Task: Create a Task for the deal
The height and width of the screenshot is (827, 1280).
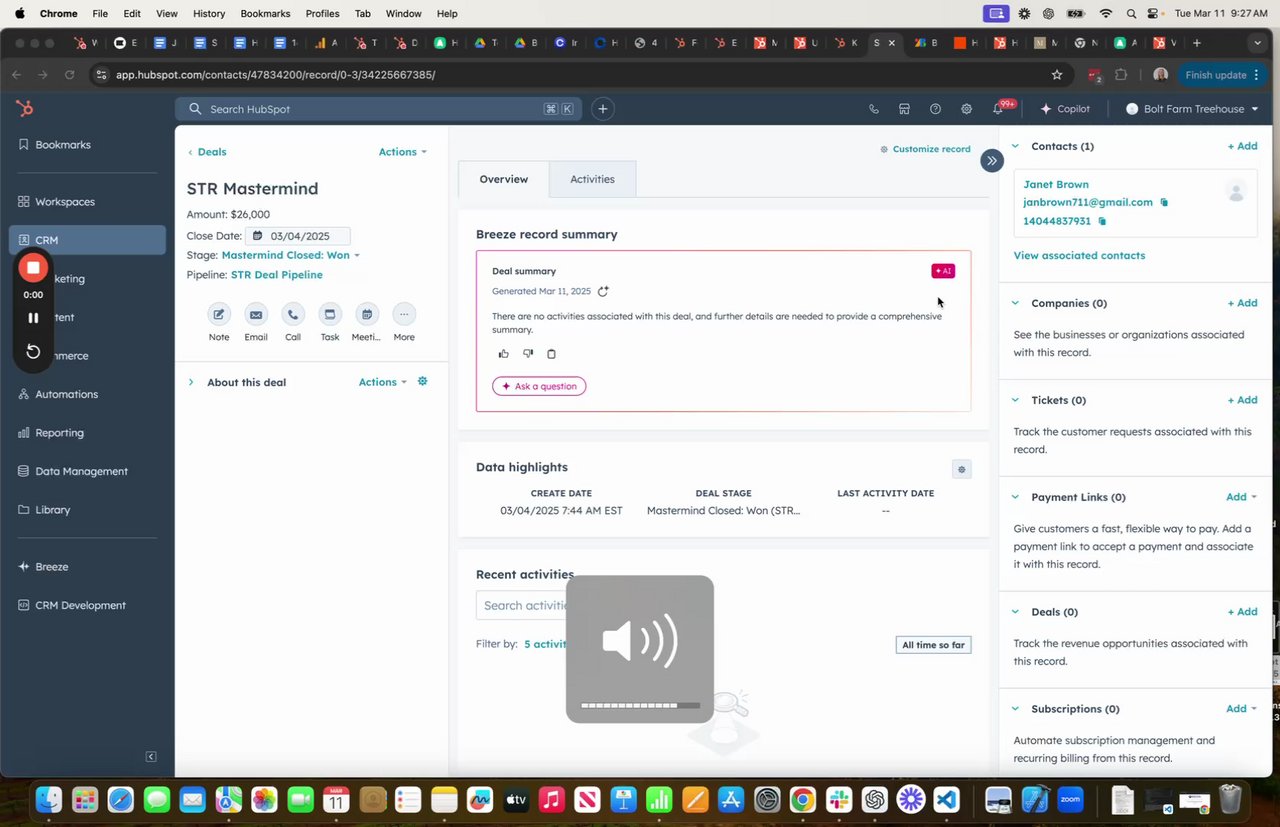Action: [x=330, y=314]
